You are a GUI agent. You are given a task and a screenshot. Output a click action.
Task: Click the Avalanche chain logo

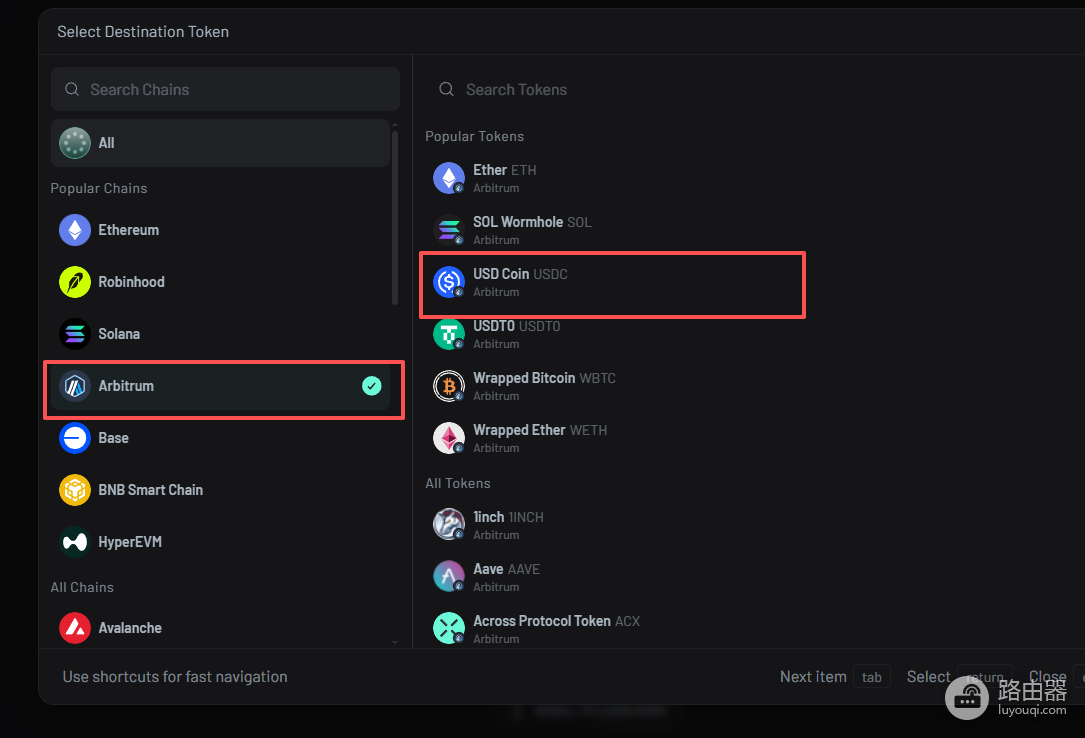[75, 628]
